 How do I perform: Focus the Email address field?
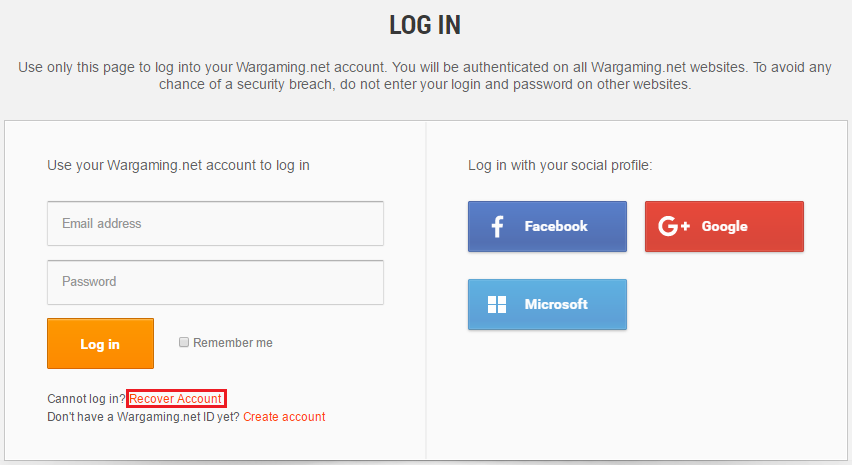(215, 223)
